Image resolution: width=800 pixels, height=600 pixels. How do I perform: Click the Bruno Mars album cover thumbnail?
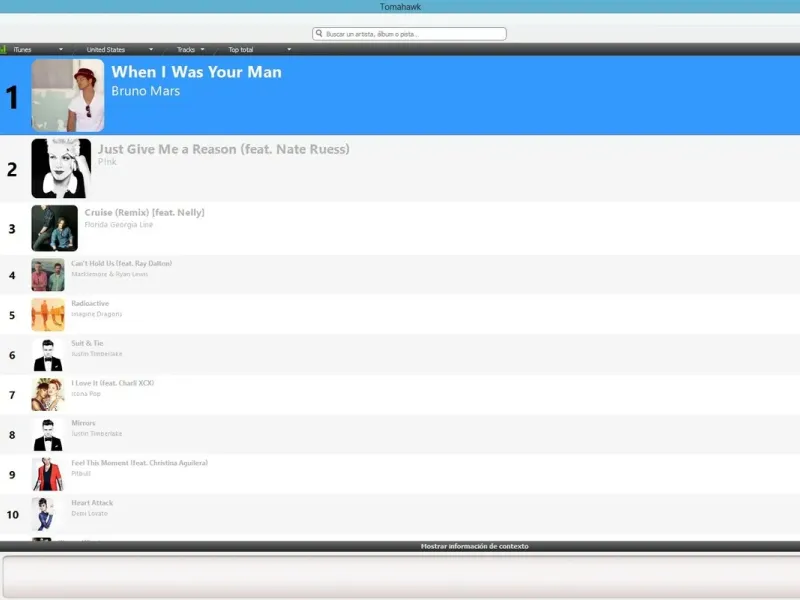pos(68,95)
